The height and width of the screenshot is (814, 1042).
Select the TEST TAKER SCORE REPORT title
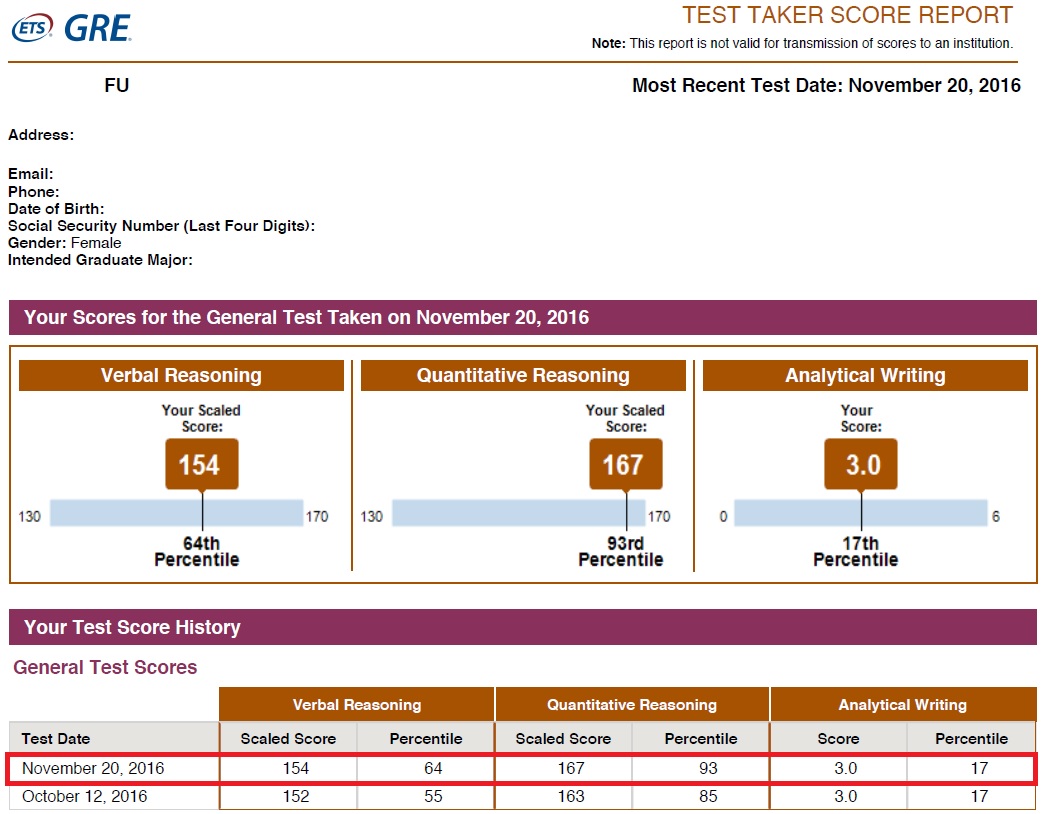point(847,15)
